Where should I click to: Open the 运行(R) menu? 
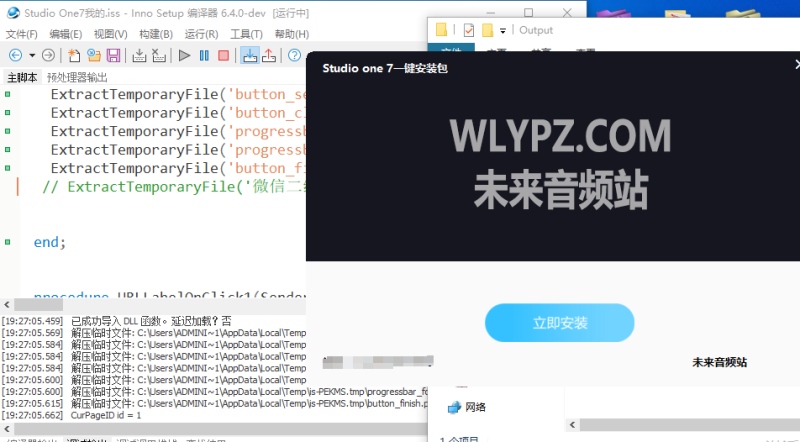point(201,34)
